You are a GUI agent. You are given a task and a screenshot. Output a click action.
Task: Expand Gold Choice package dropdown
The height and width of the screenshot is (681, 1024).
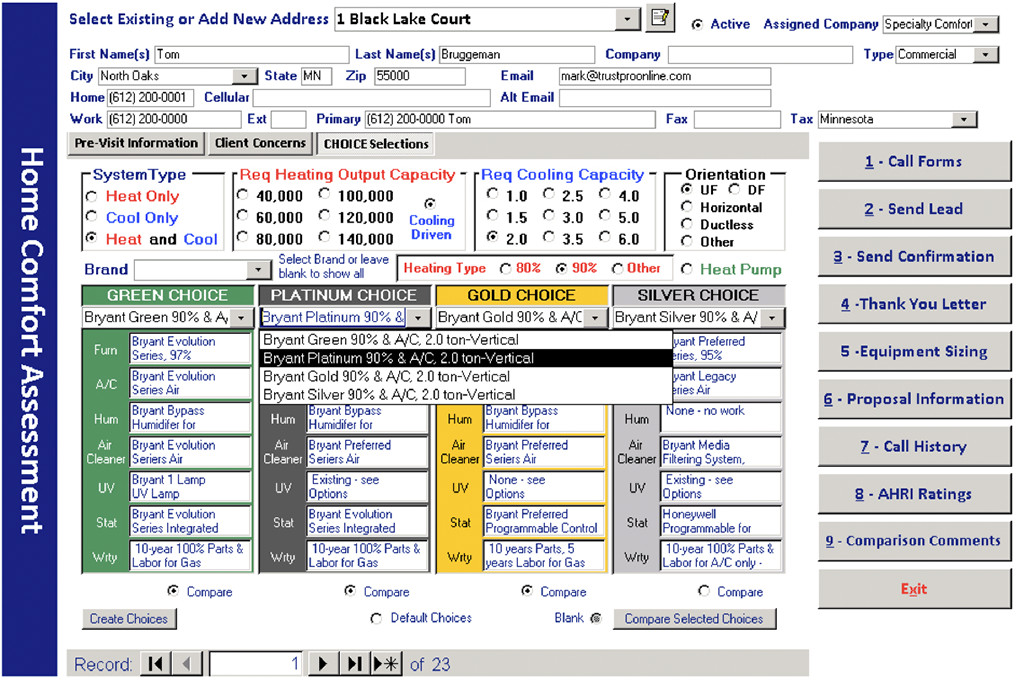click(x=595, y=318)
